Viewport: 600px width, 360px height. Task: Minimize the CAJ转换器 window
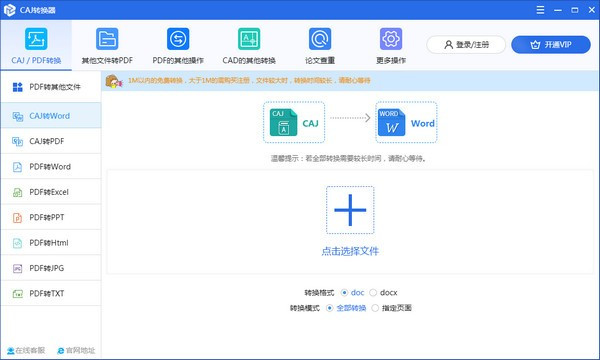tap(558, 10)
